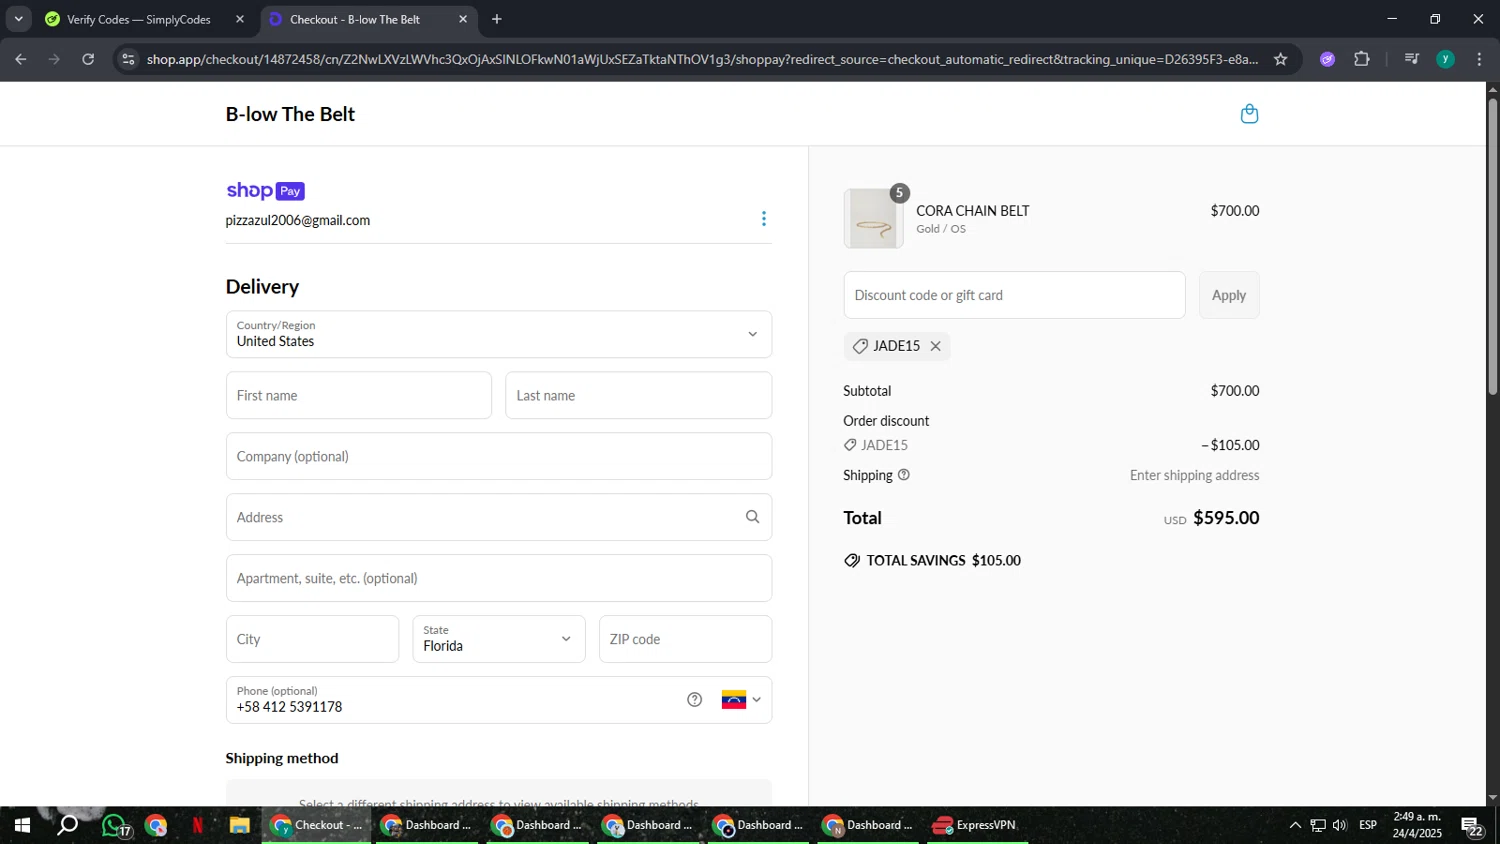The image size is (1500, 844).
Task: Open the Country/Region dropdown
Action: click(499, 334)
